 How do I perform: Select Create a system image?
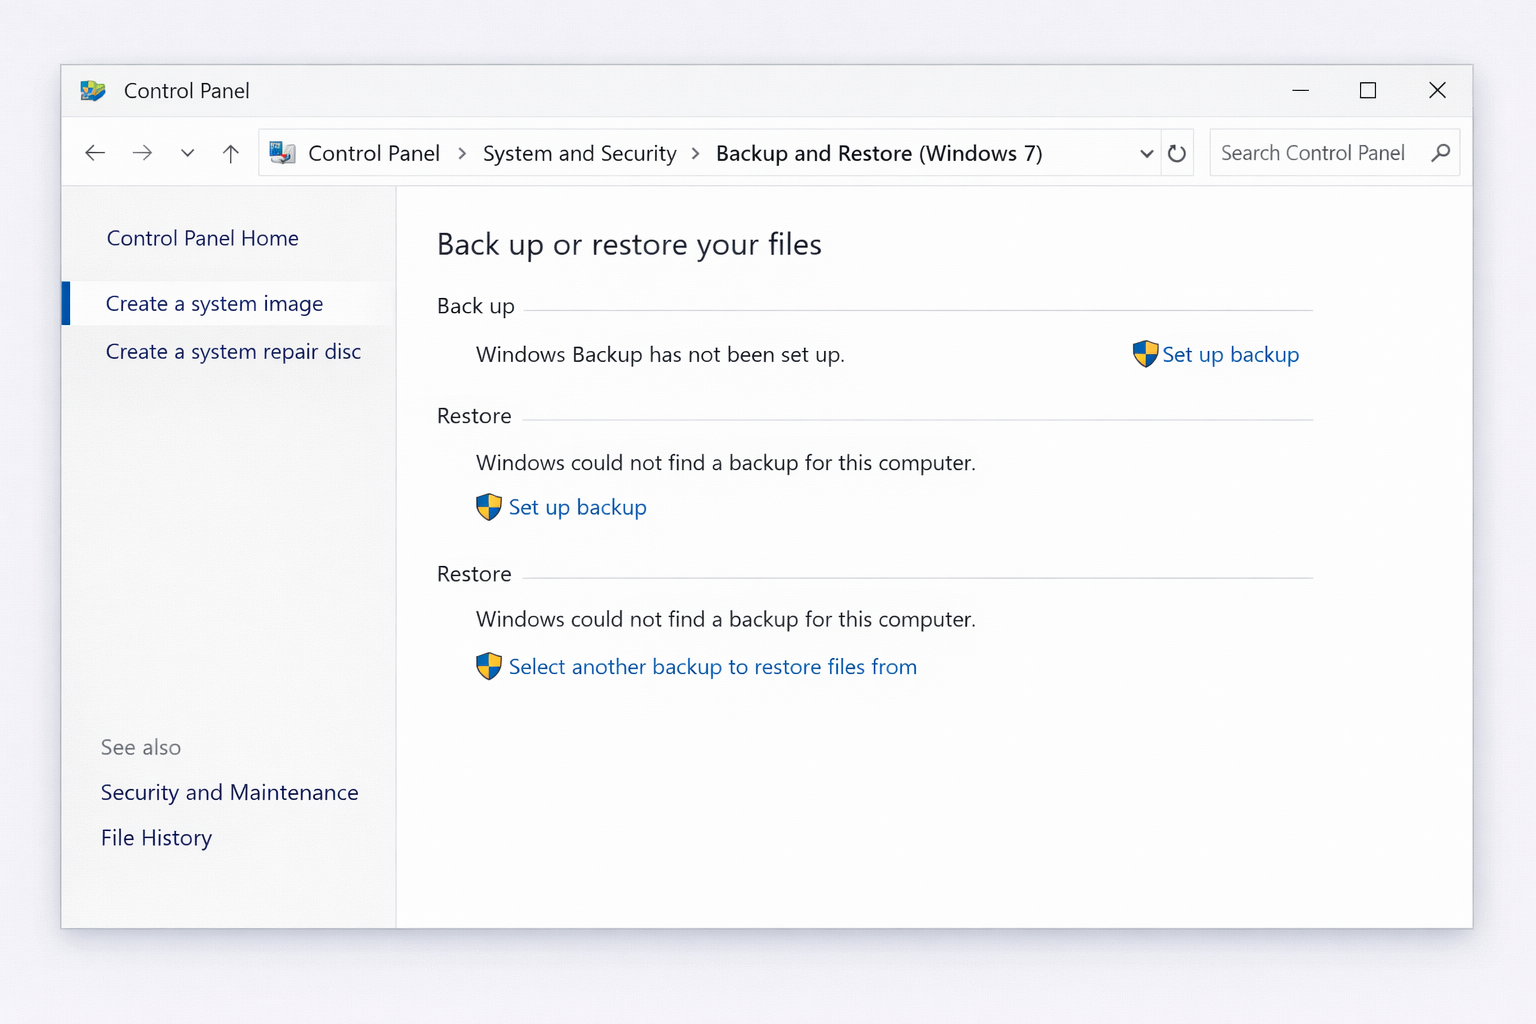click(x=214, y=304)
